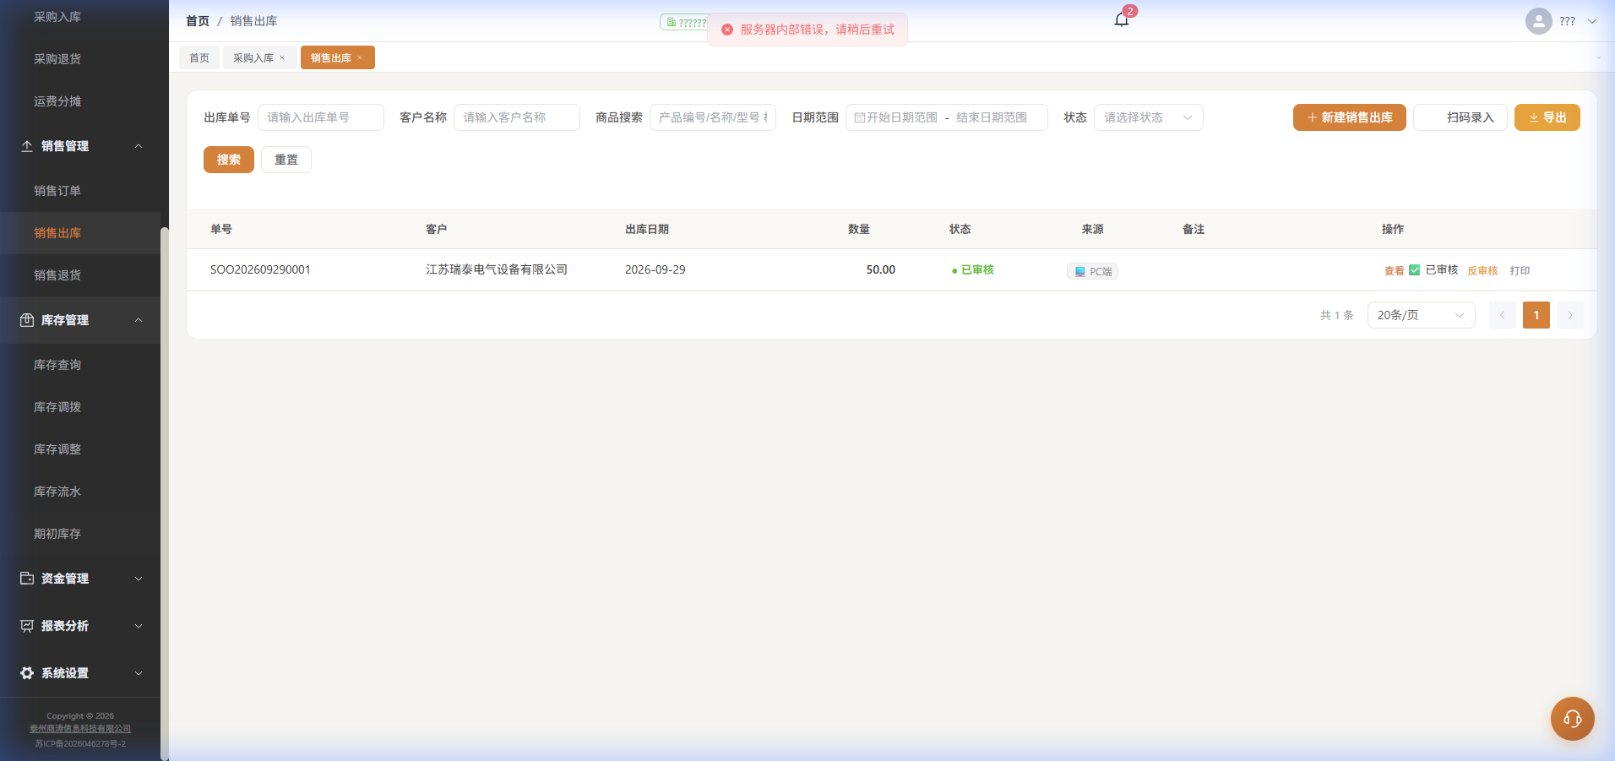Open the user account dropdown arrow
1615x761 pixels.
(x=1592, y=21)
